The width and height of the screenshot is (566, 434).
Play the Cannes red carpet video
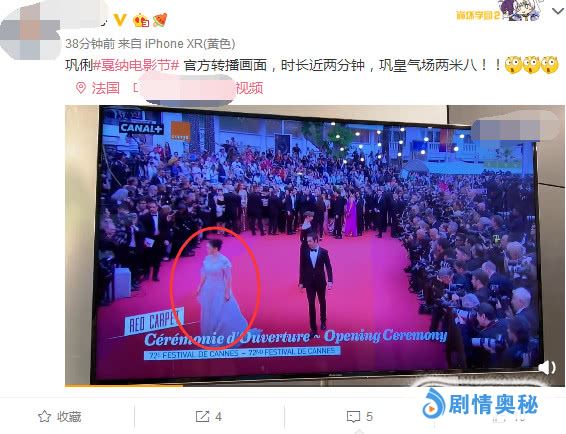point(315,246)
